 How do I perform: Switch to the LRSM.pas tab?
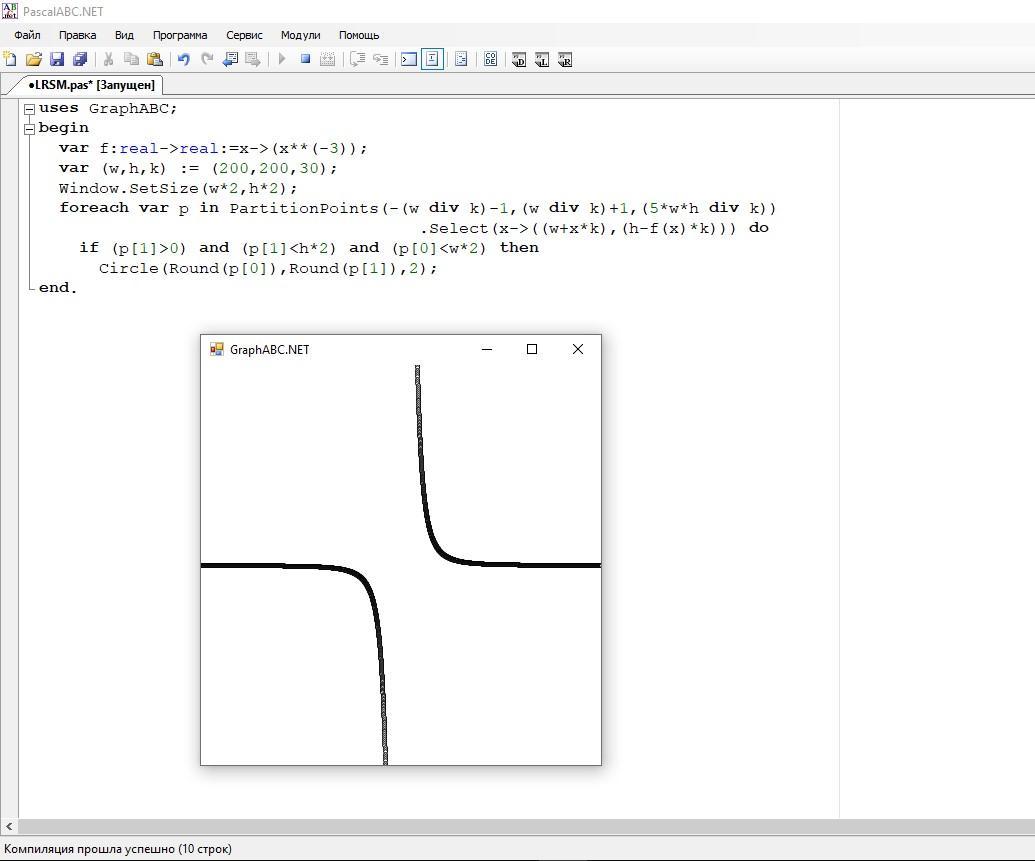[90, 85]
